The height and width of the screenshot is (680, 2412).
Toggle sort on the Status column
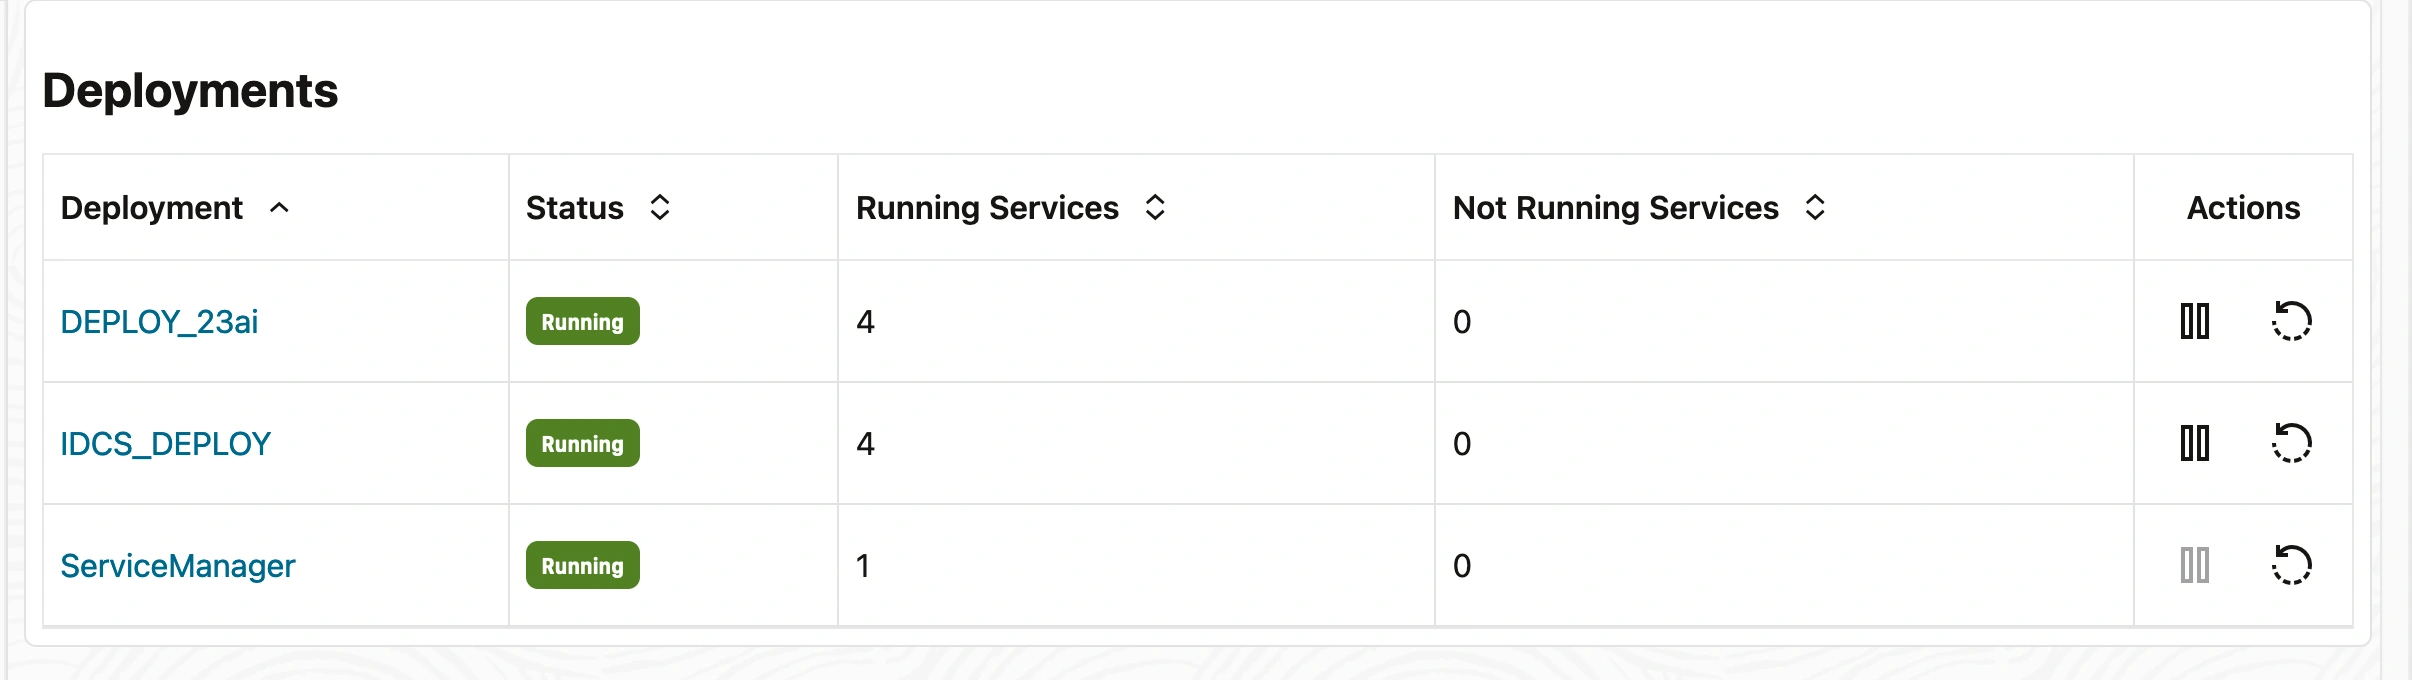(660, 208)
